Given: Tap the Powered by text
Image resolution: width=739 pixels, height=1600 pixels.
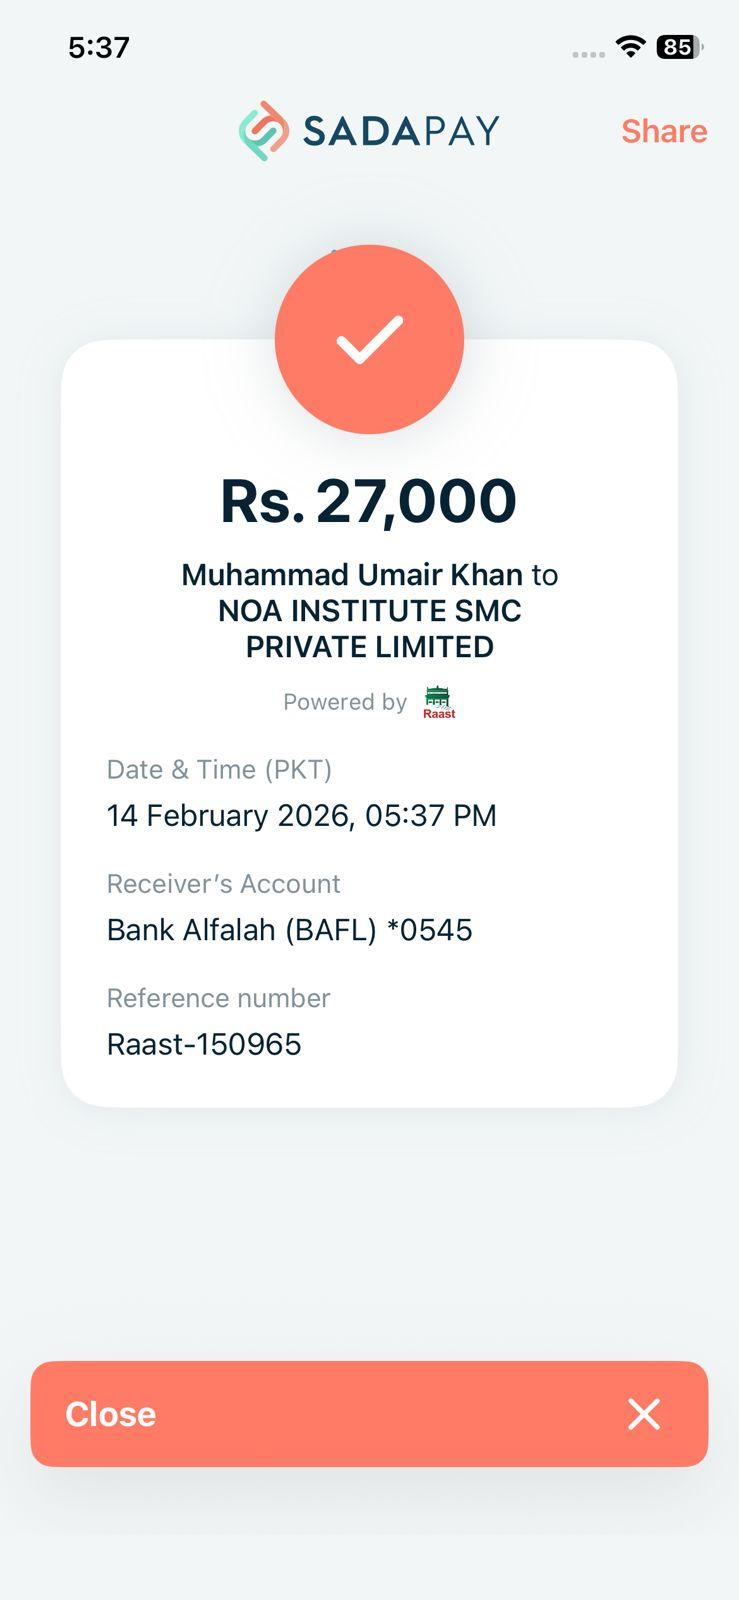Looking at the screenshot, I should tap(344, 702).
